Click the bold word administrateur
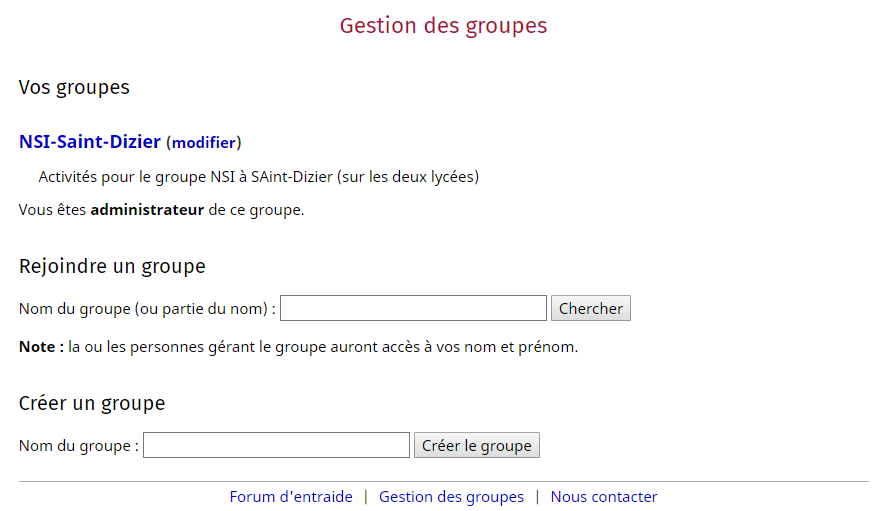This screenshot has height=511, width=878. [x=147, y=210]
